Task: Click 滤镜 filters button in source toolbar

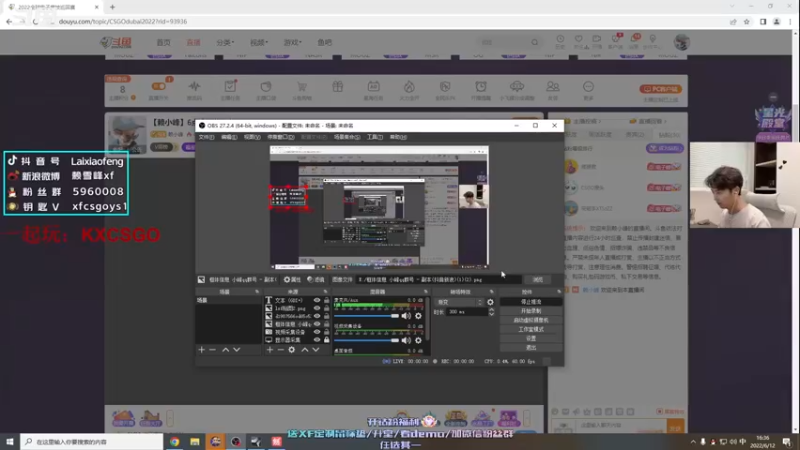Action: click(316, 280)
